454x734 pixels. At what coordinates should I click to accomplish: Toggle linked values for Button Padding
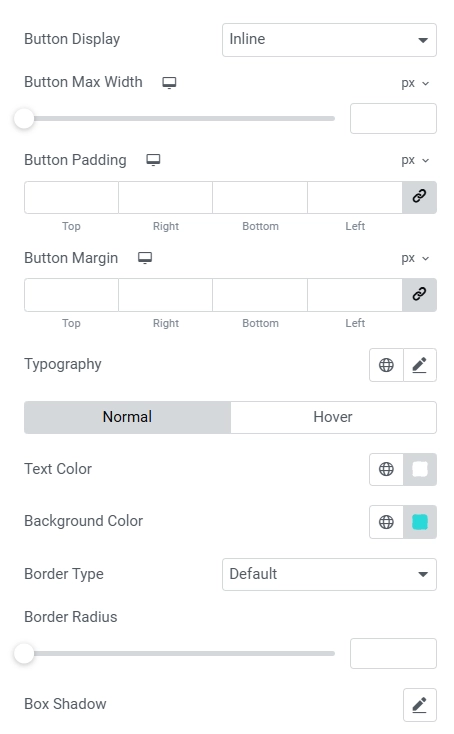click(x=419, y=197)
